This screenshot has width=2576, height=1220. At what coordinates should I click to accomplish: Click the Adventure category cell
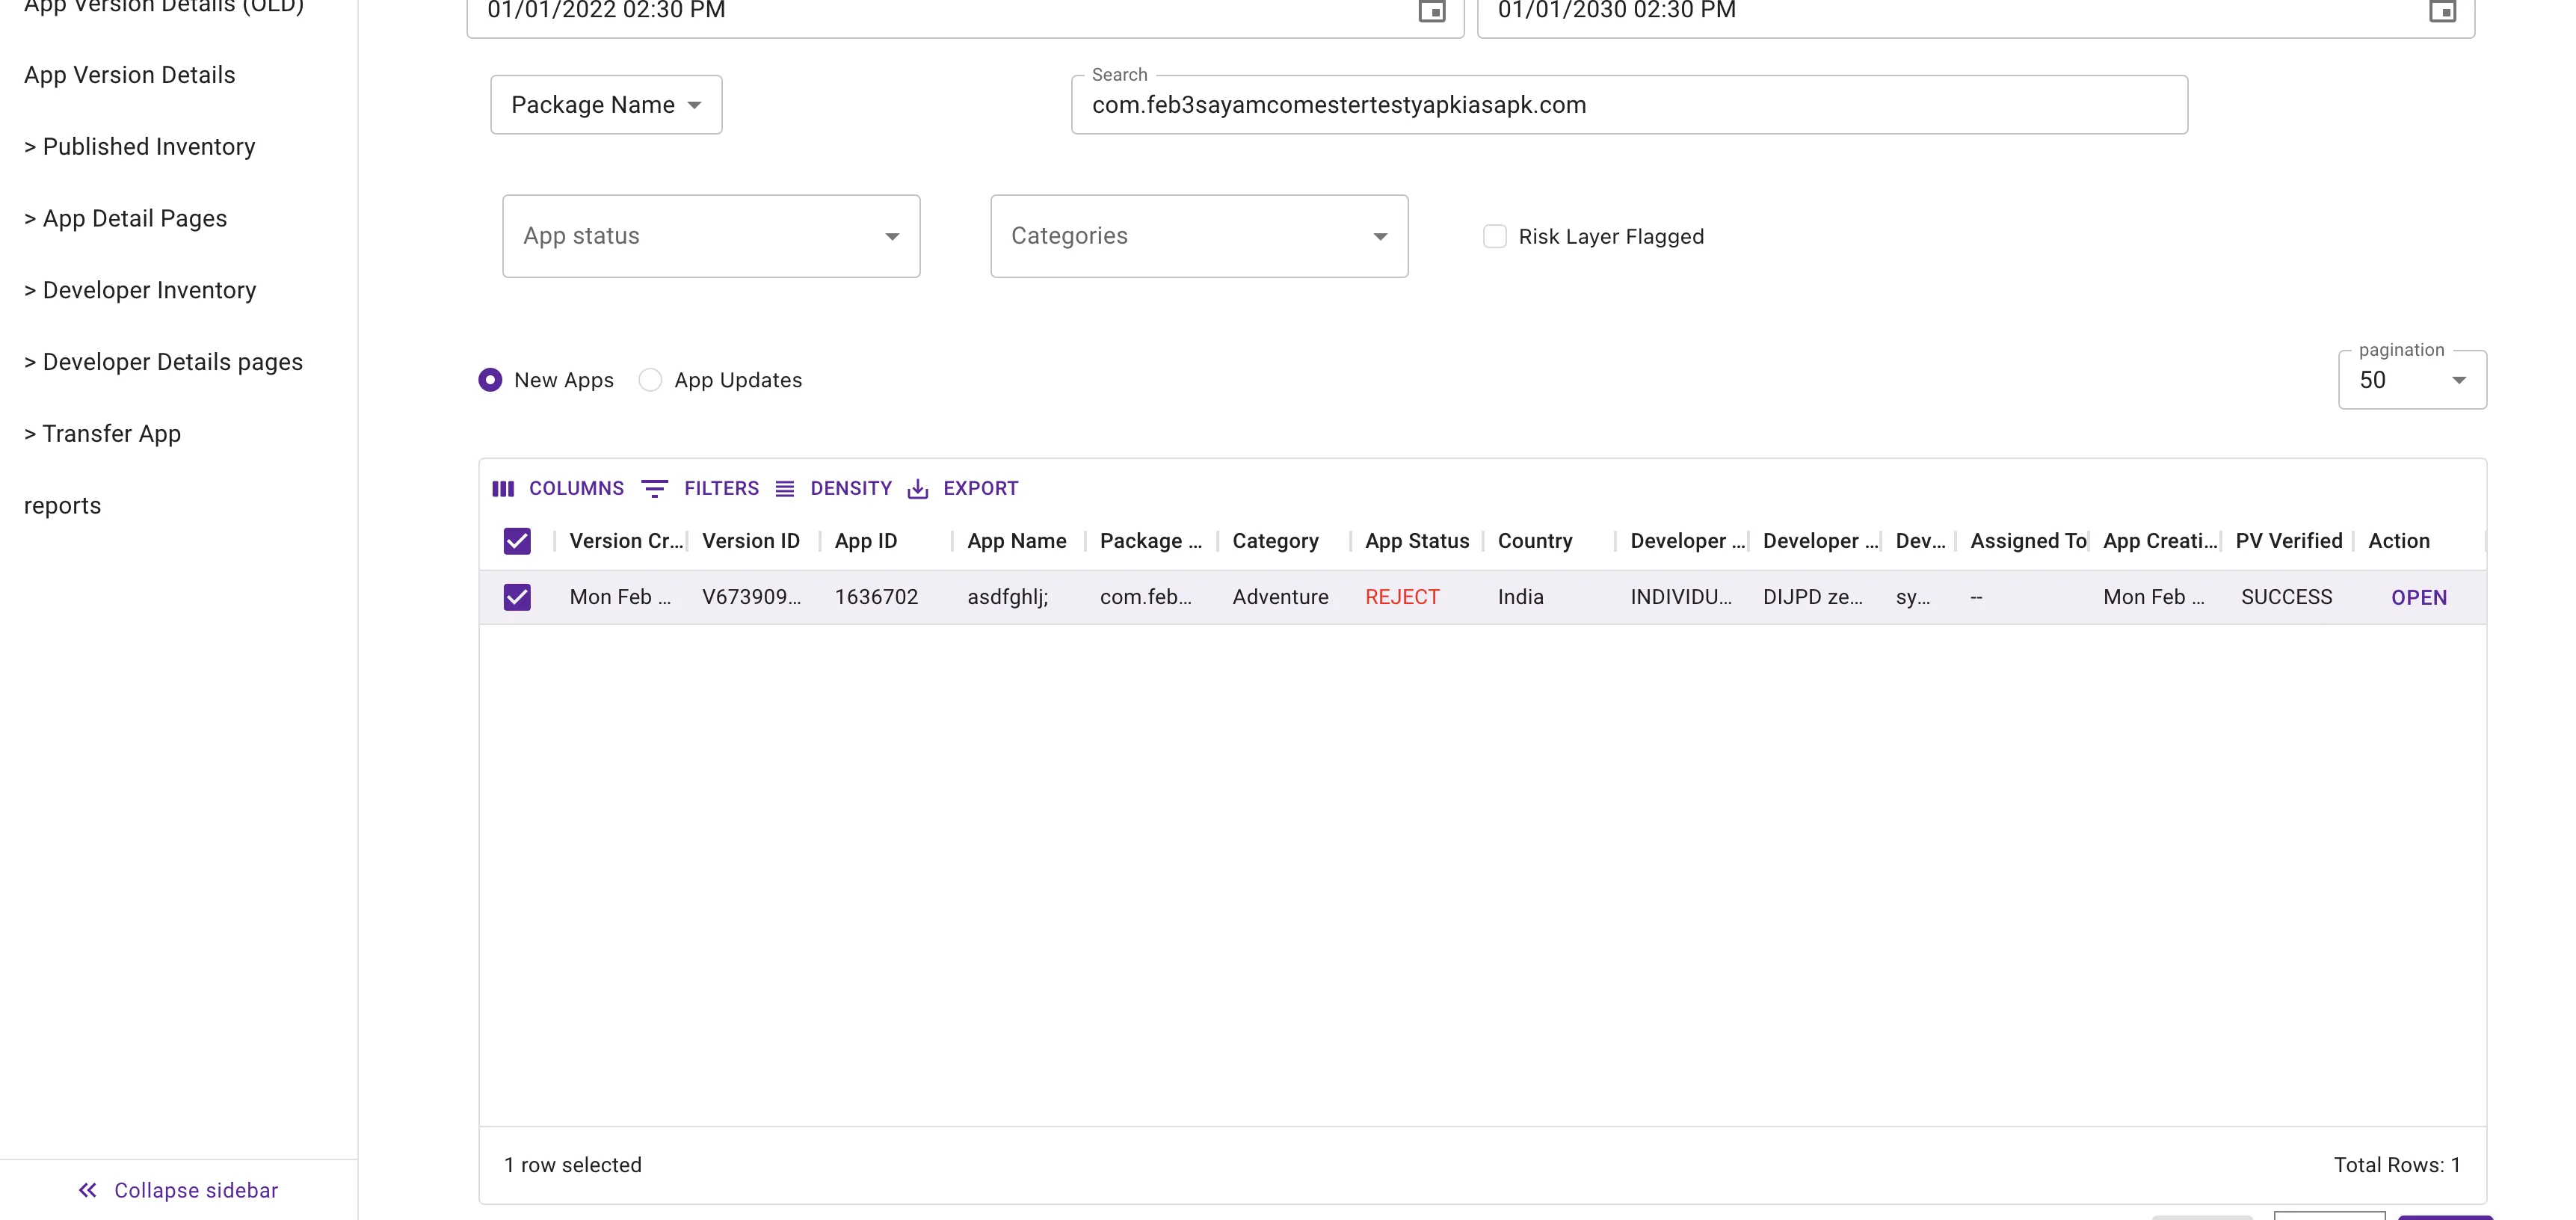click(1280, 597)
